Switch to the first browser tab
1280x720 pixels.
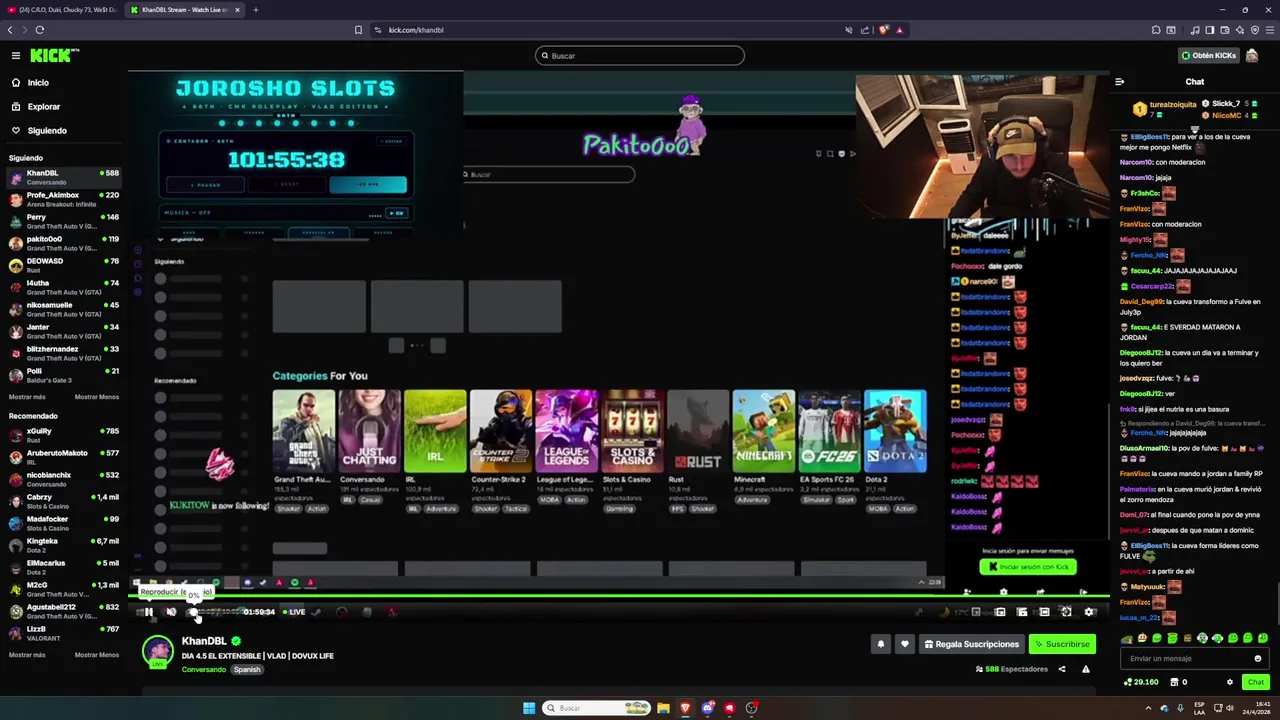click(65, 10)
